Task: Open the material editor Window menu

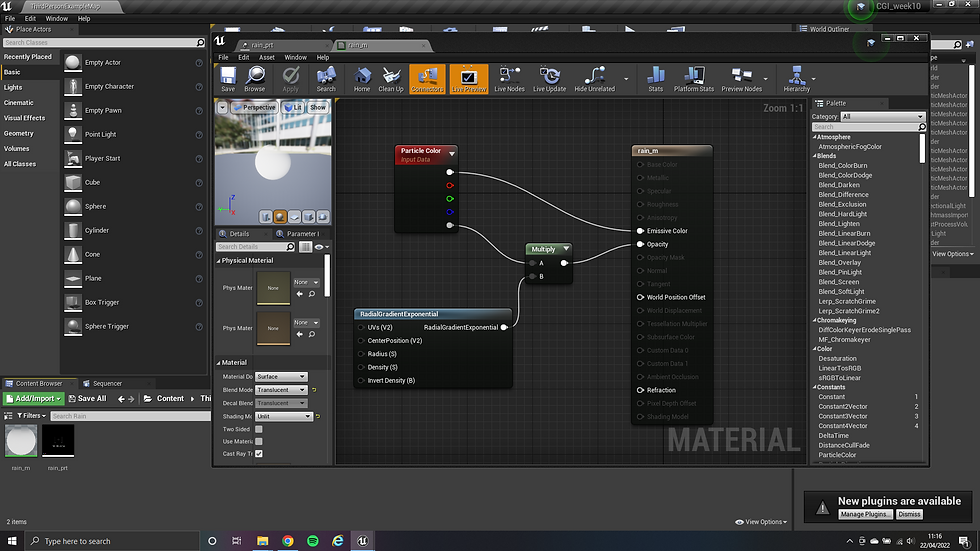Action: click(x=296, y=57)
